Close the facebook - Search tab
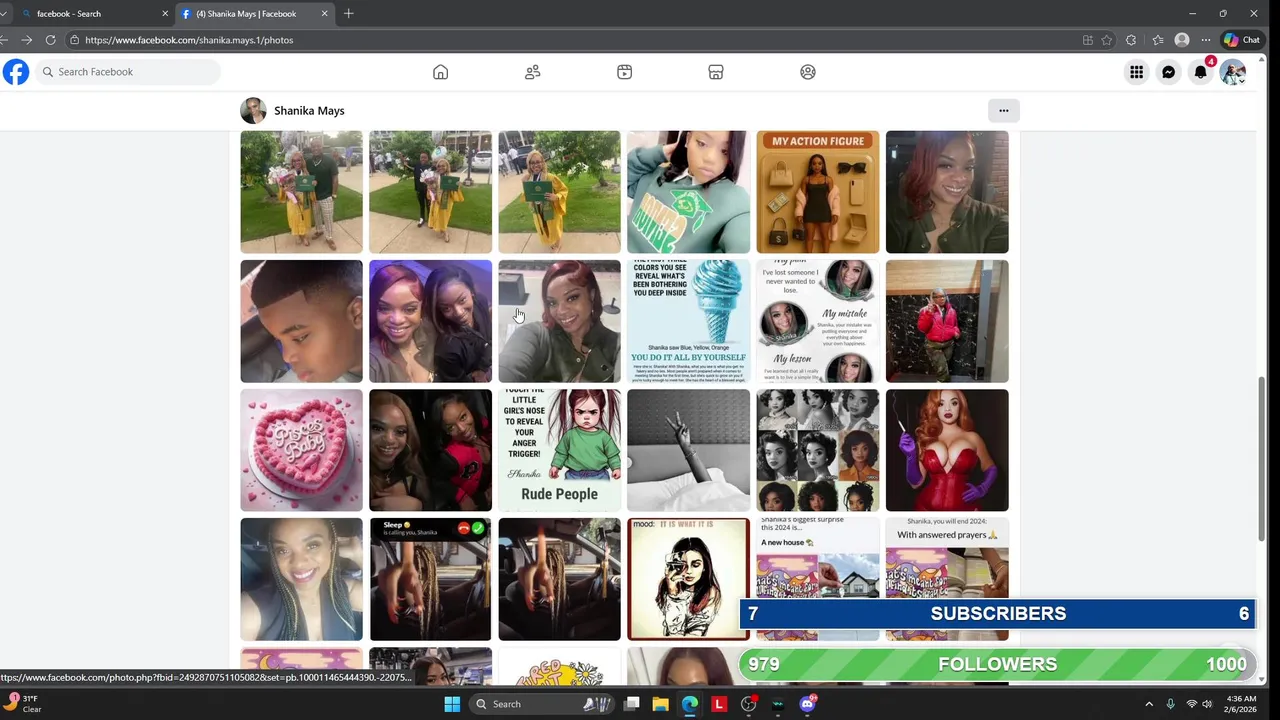Screen dimensions: 1280x720 tap(165, 14)
